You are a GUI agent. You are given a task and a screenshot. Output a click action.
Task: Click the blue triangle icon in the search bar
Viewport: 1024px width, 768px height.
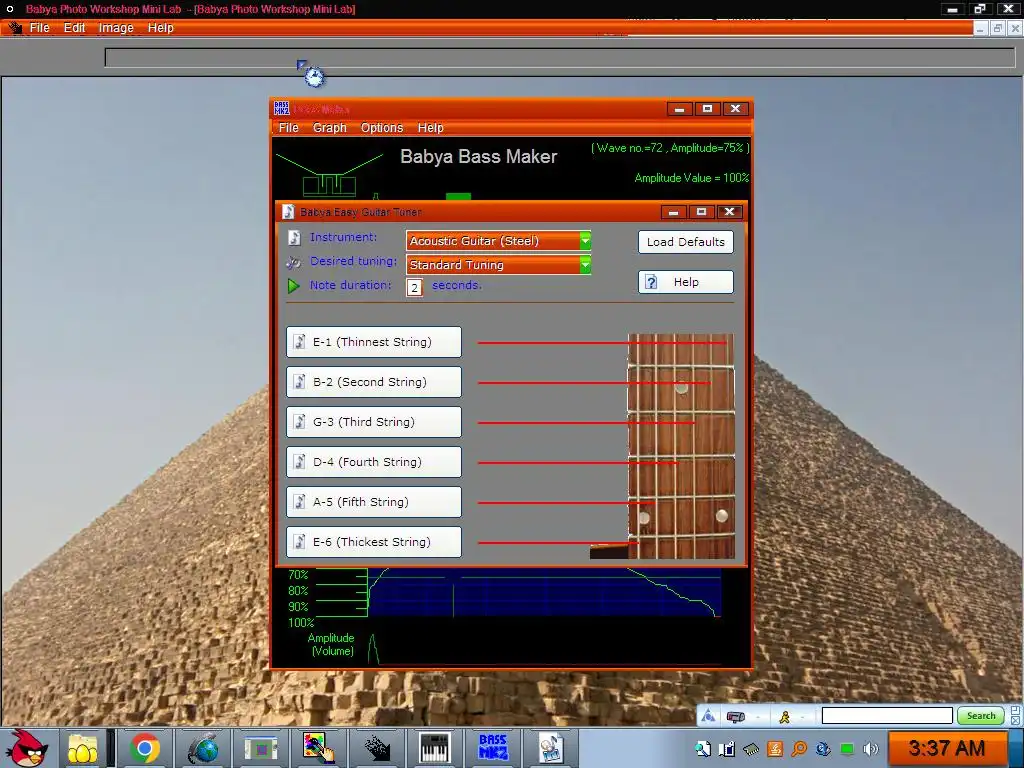[x=709, y=716]
